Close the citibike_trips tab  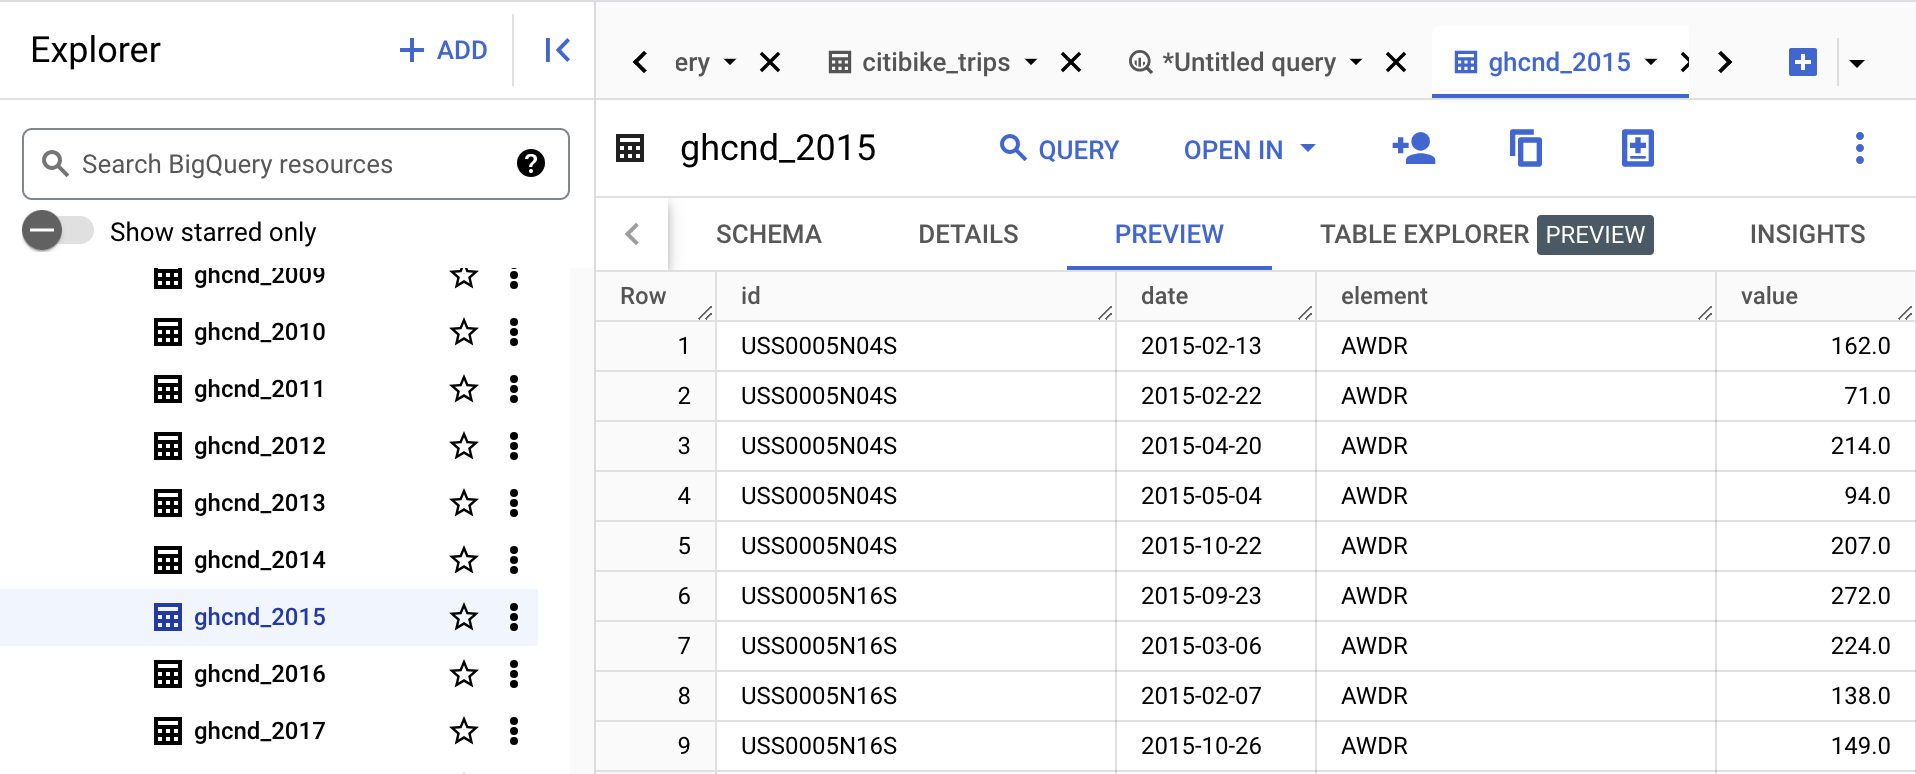coord(1071,63)
